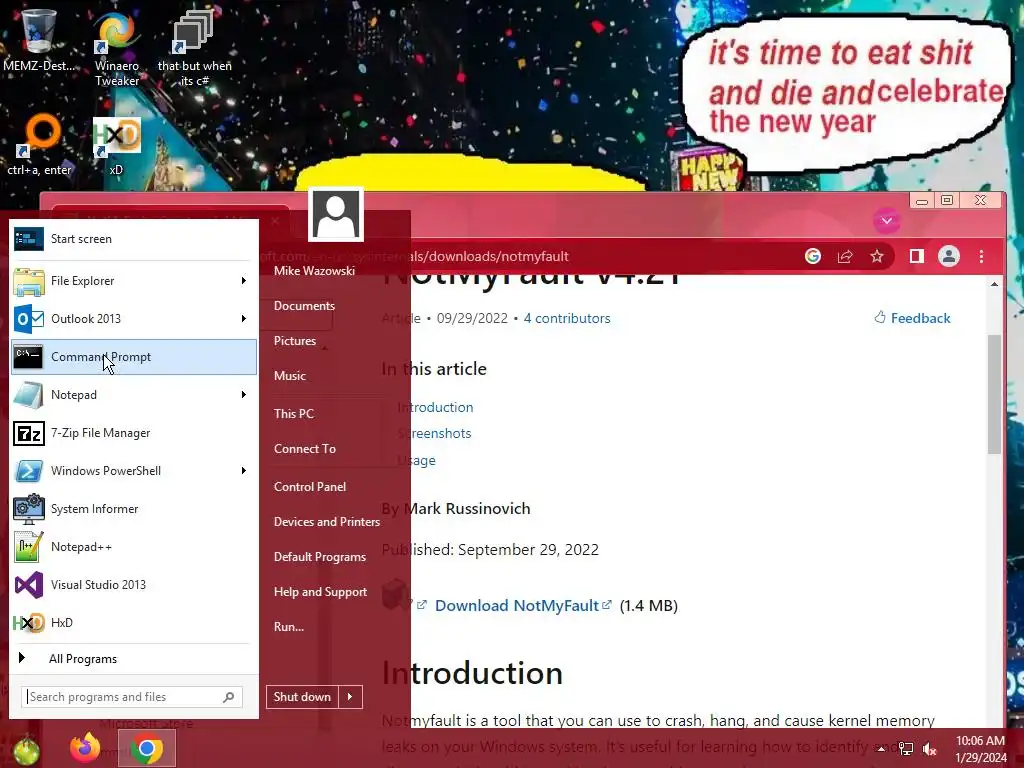
Task: Open Connect To from Start menu
Action: (x=305, y=449)
